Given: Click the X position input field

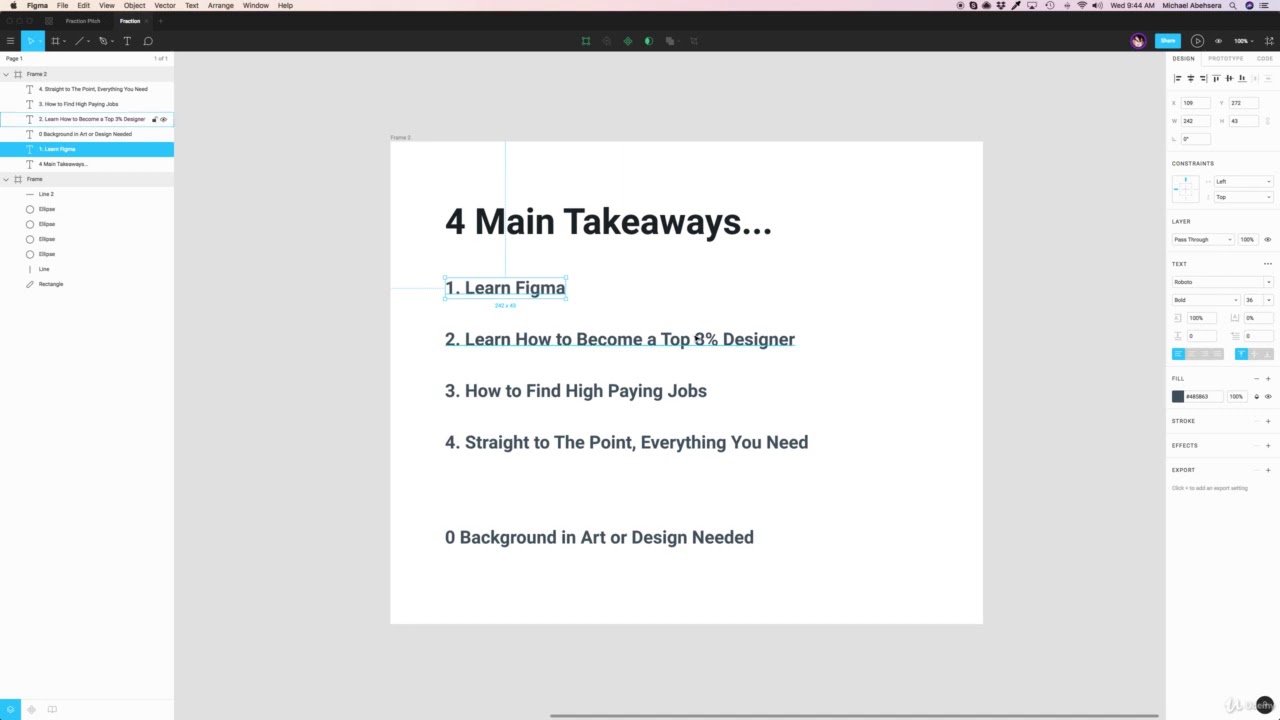Looking at the screenshot, I should point(1195,103).
